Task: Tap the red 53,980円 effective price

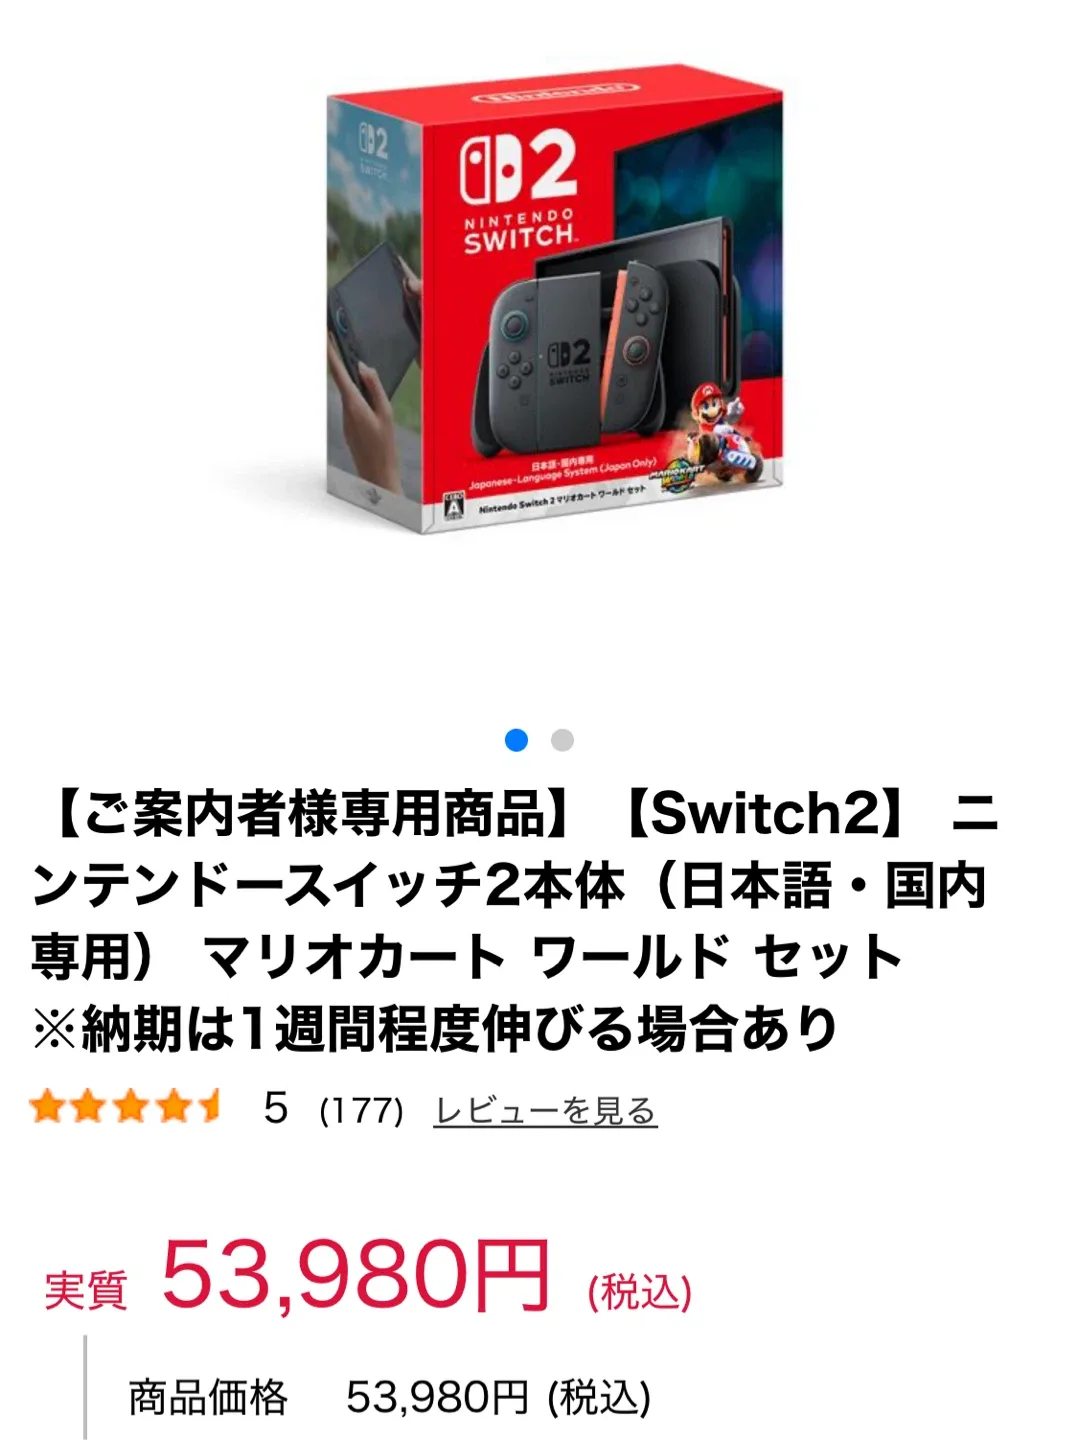Action: pos(355,1274)
